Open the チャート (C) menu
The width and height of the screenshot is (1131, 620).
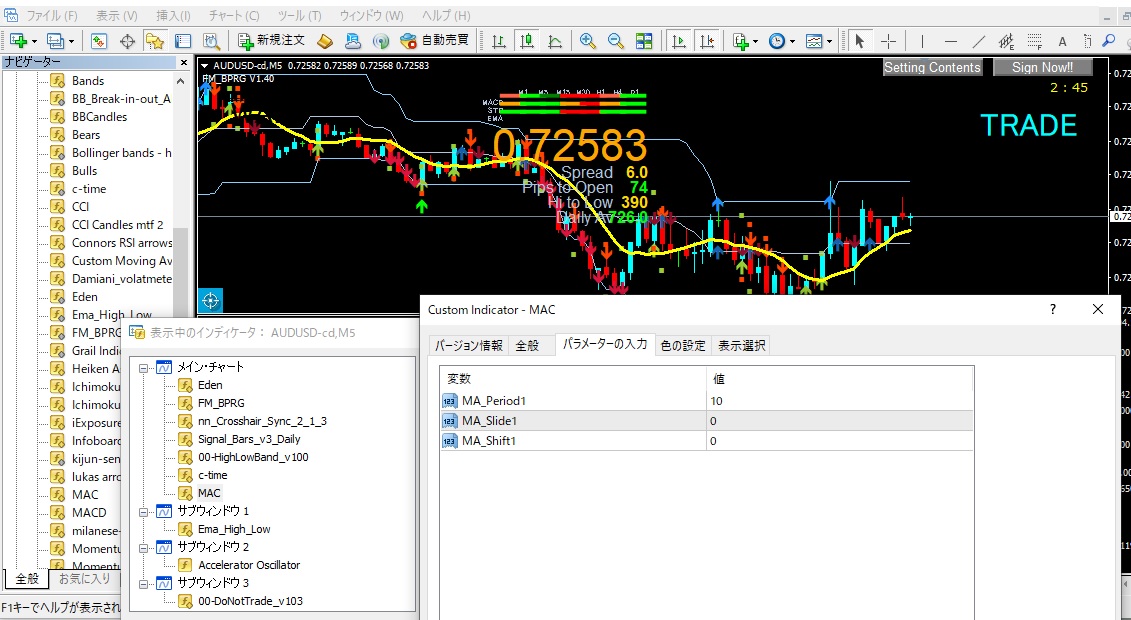click(233, 16)
